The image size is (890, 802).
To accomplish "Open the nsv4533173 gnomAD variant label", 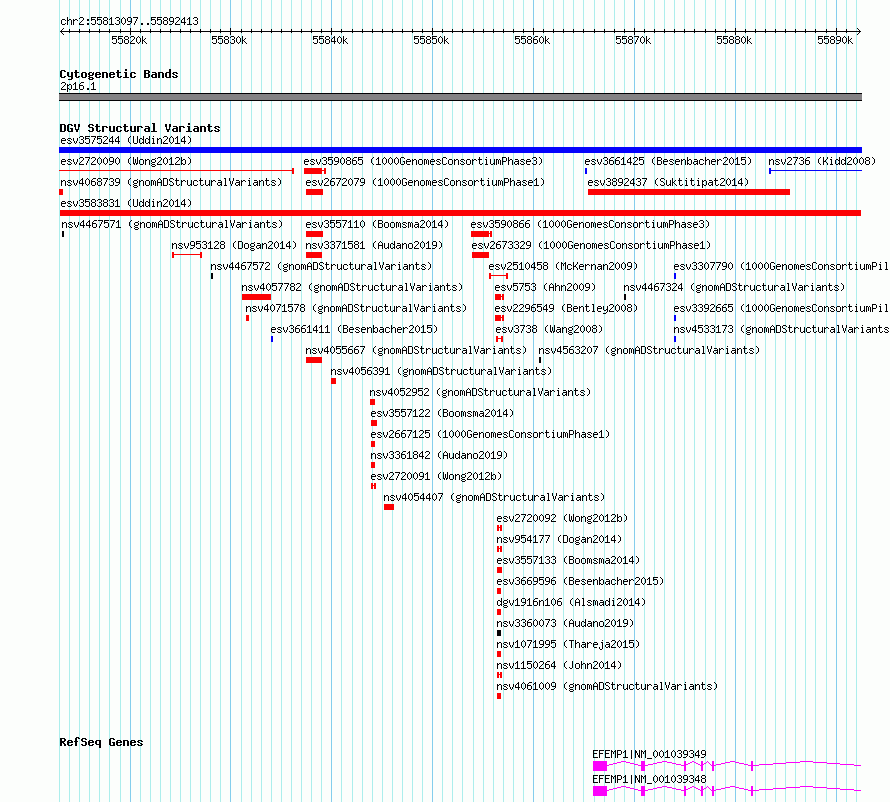I will coord(781,329).
